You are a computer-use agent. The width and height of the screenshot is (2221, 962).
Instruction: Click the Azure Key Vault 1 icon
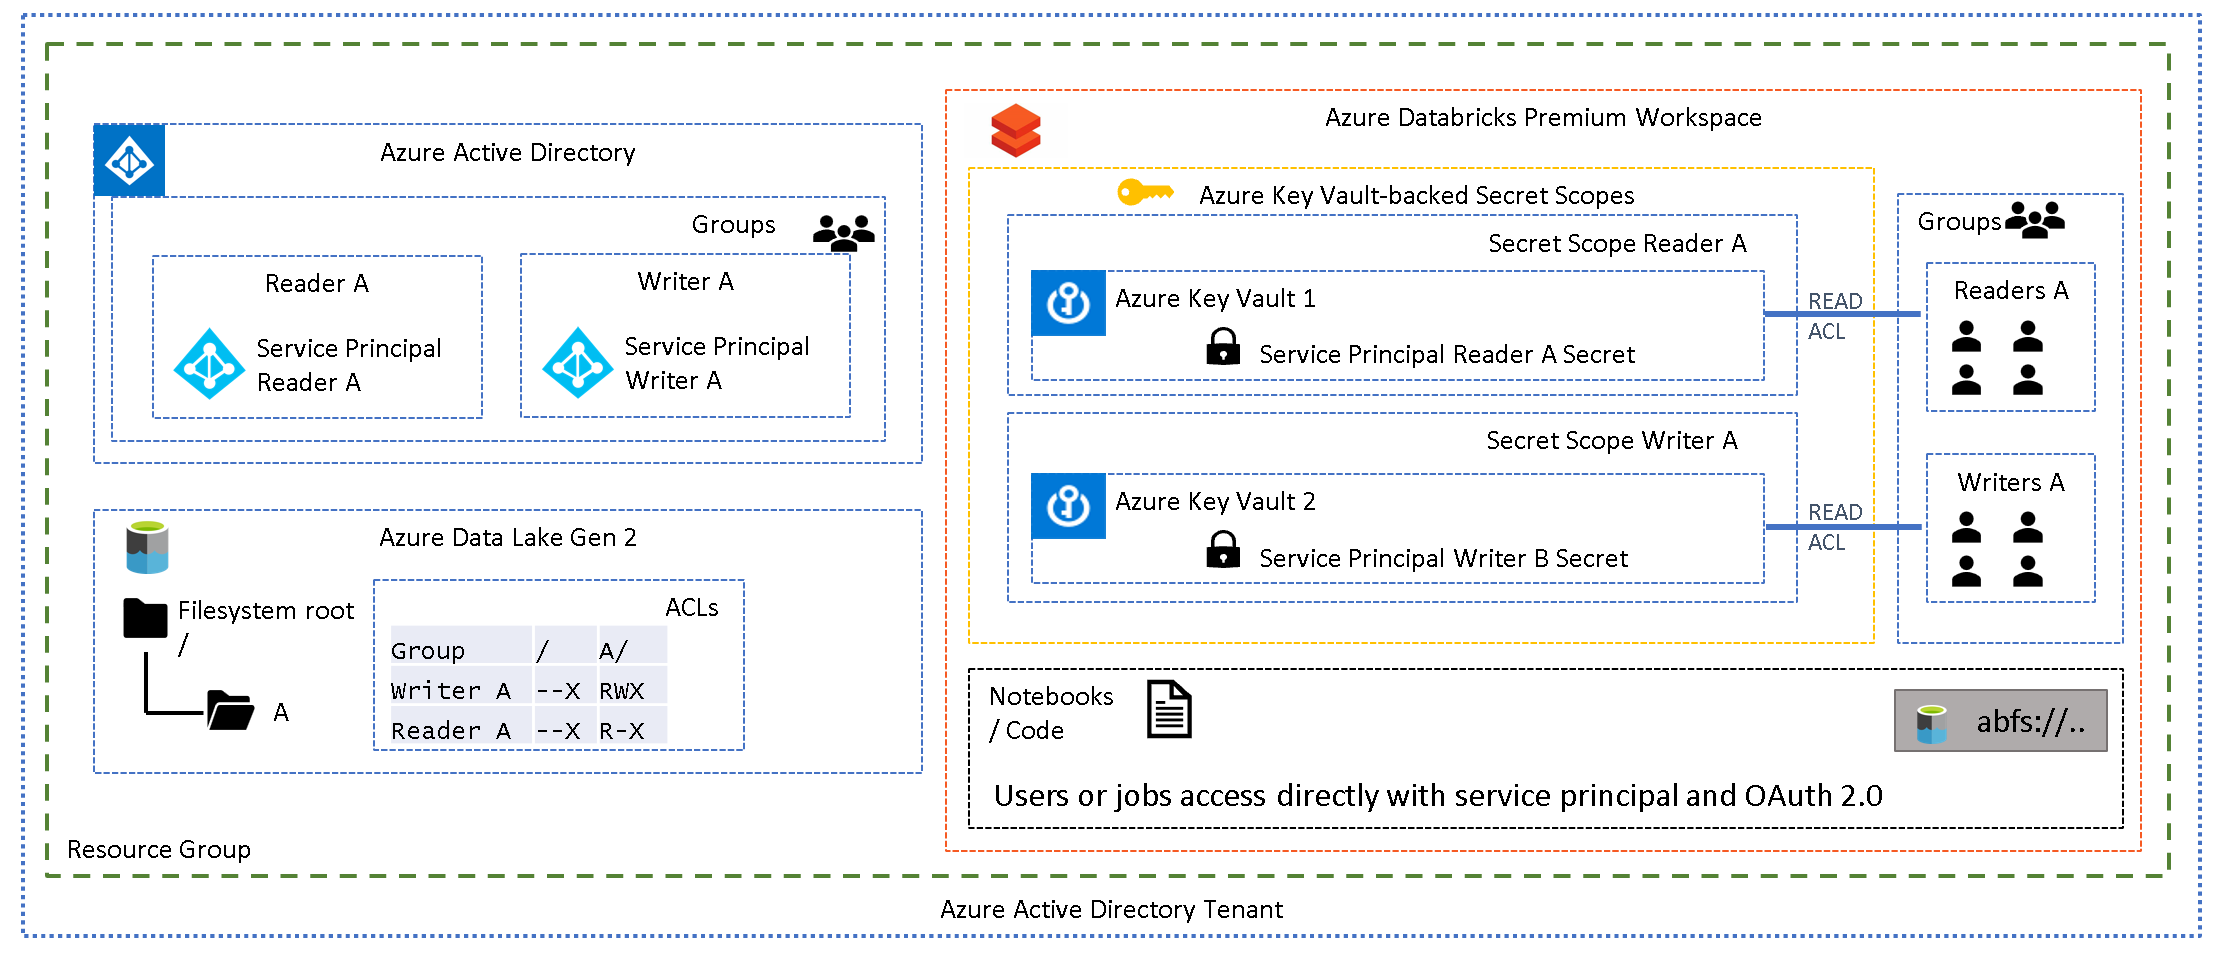click(x=1068, y=302)
